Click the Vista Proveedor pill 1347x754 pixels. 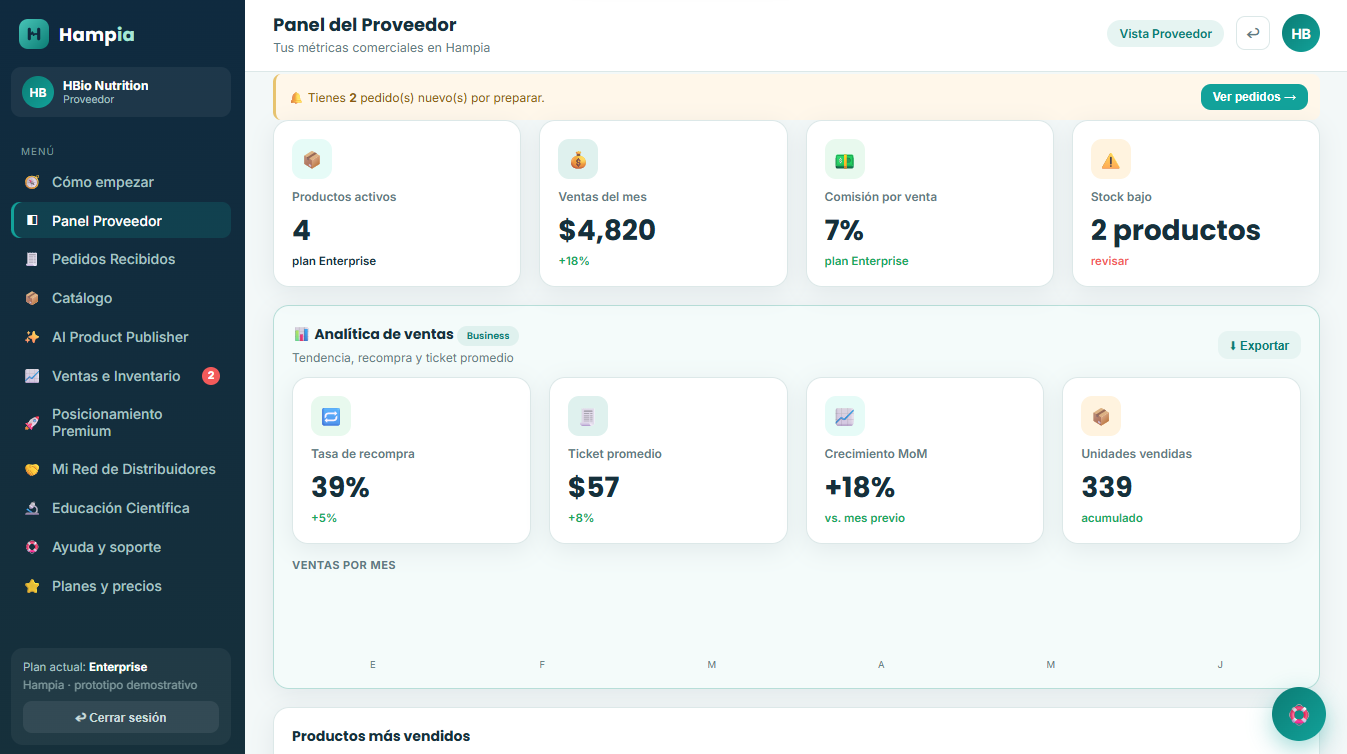coord(1165,34)
